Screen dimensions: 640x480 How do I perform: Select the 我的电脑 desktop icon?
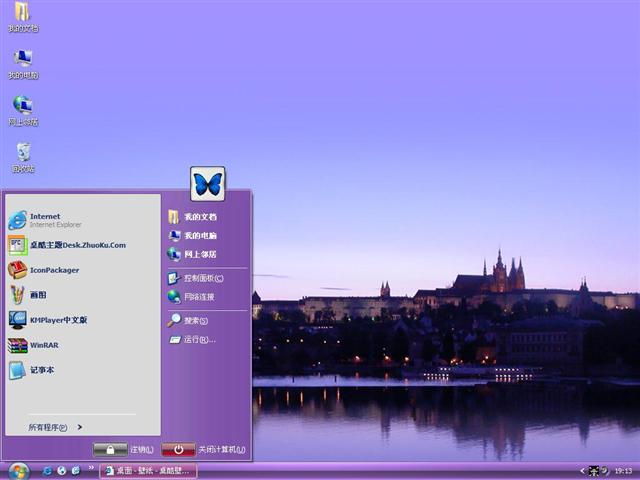click(x=23, y=62)
